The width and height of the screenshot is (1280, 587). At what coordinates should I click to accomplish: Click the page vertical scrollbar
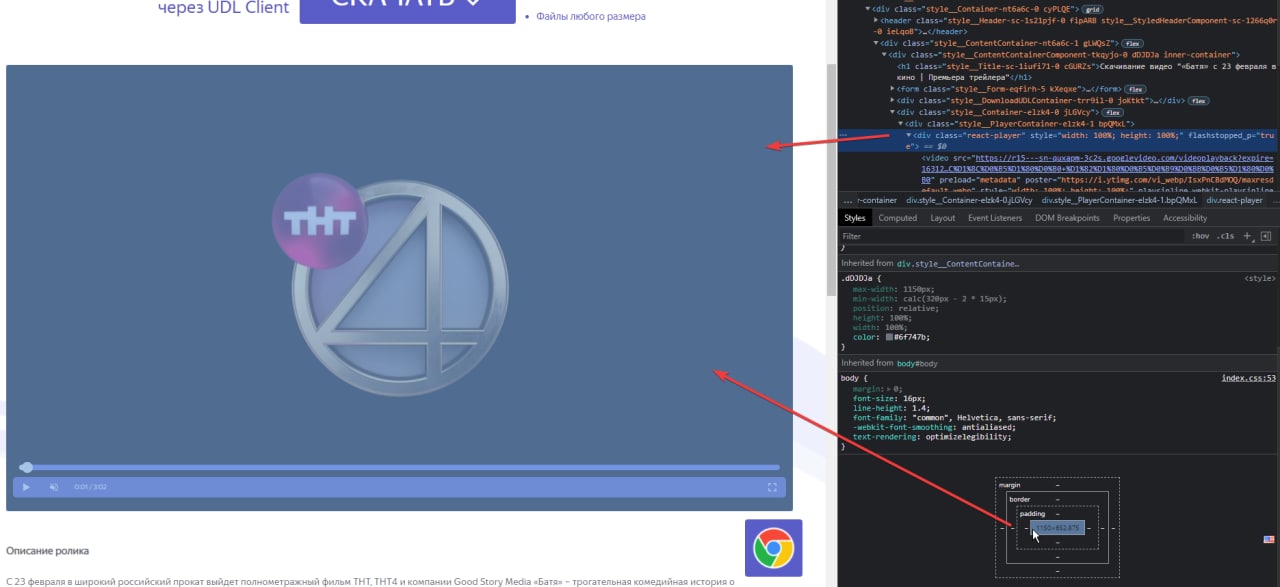tap(831, 180)
